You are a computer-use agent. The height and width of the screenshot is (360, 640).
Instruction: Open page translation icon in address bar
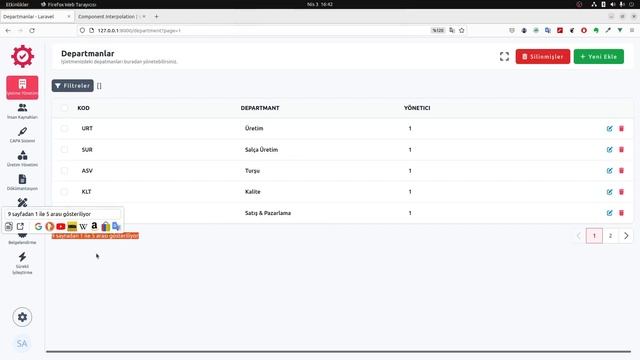pos(452,30)
